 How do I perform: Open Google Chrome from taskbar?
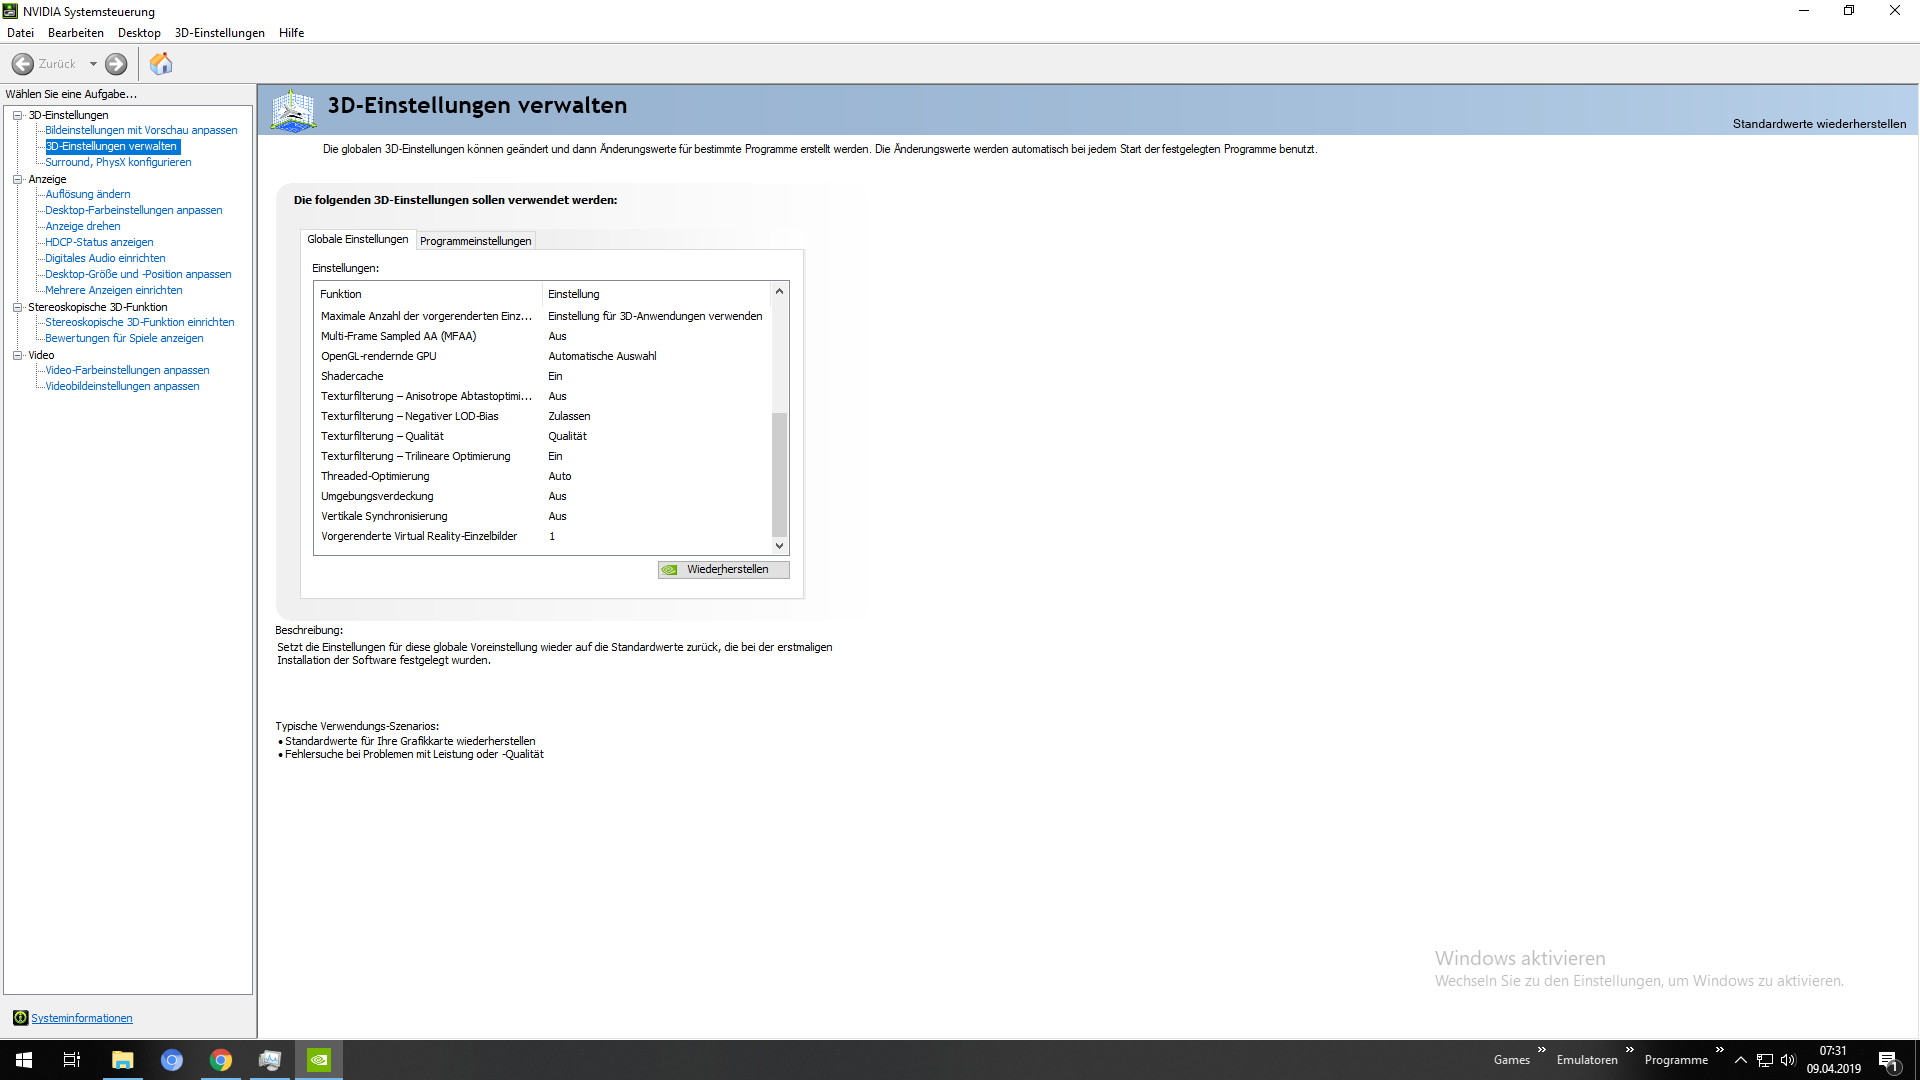tap(220, 1060)
